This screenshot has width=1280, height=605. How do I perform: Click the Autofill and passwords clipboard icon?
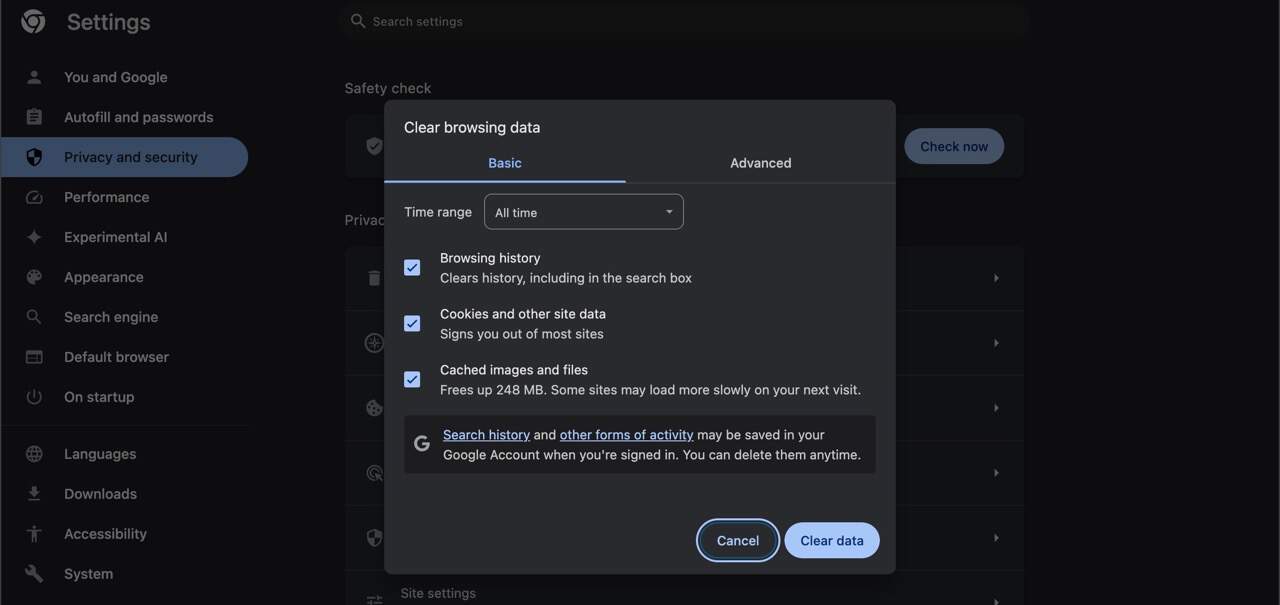point(34,117)
